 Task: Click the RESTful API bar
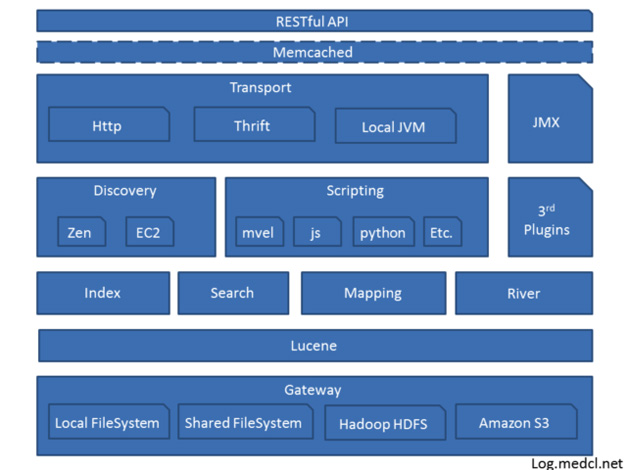pos(313,21)
